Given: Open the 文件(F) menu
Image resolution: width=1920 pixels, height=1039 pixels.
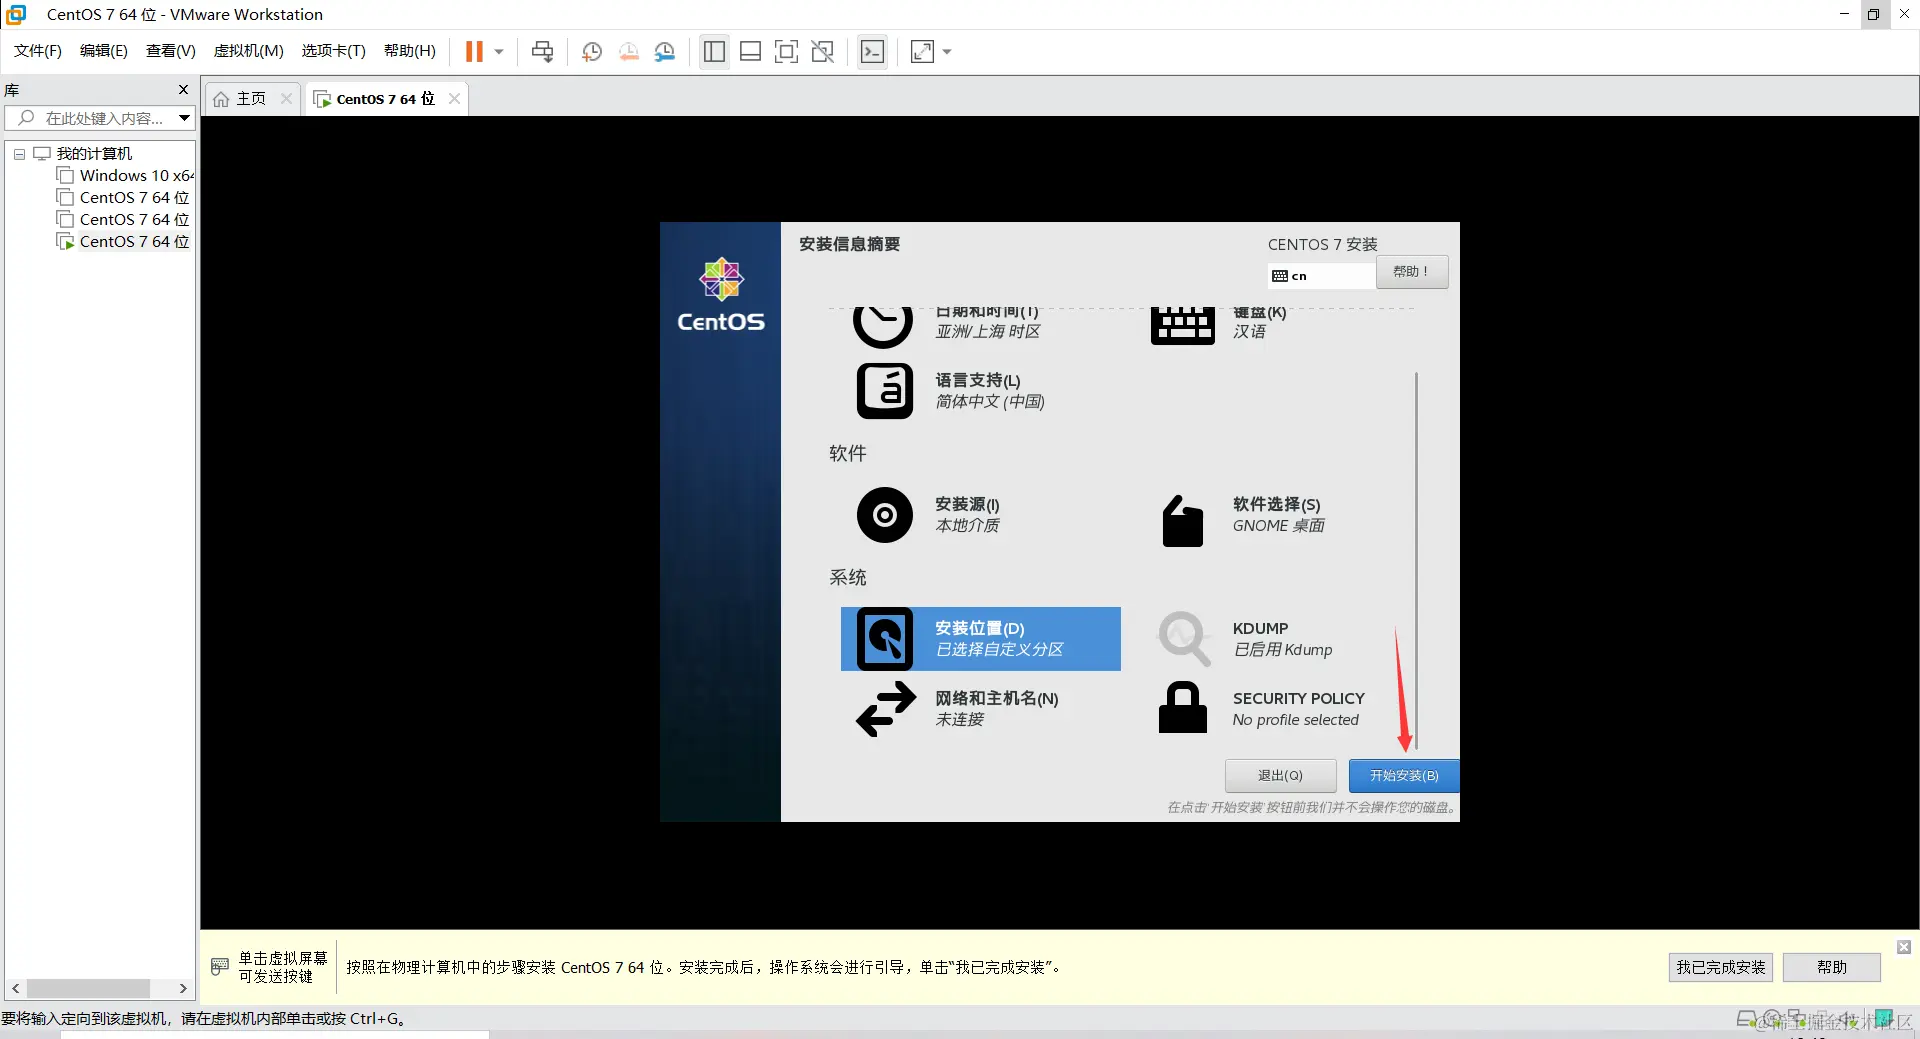Looking at the screenshot, I should pos(38,51).
